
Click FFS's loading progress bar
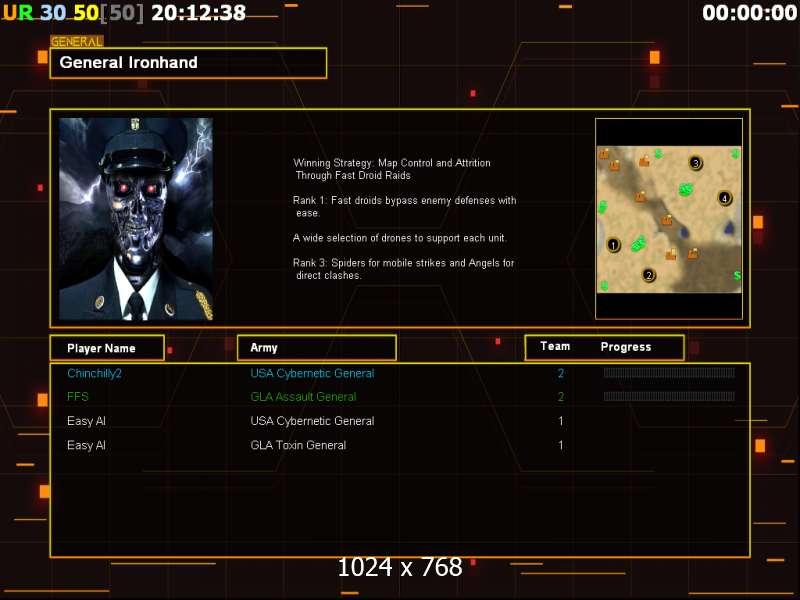(669, 396)
